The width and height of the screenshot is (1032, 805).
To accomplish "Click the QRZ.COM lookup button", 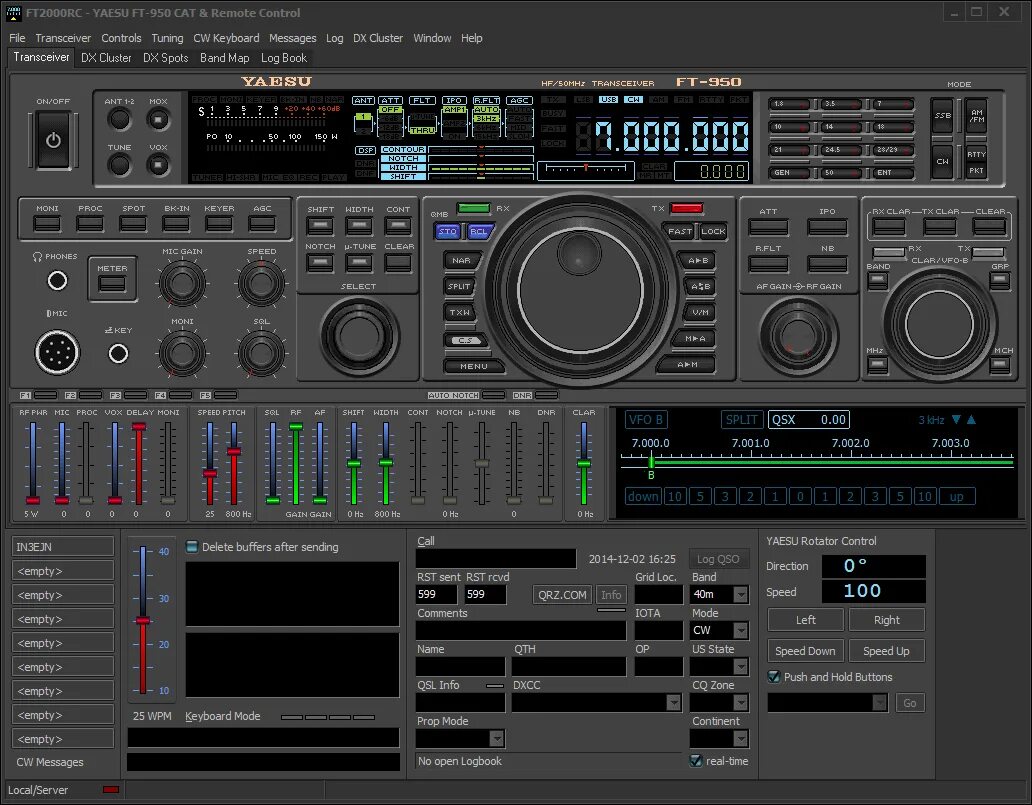I will click(562, 595).
